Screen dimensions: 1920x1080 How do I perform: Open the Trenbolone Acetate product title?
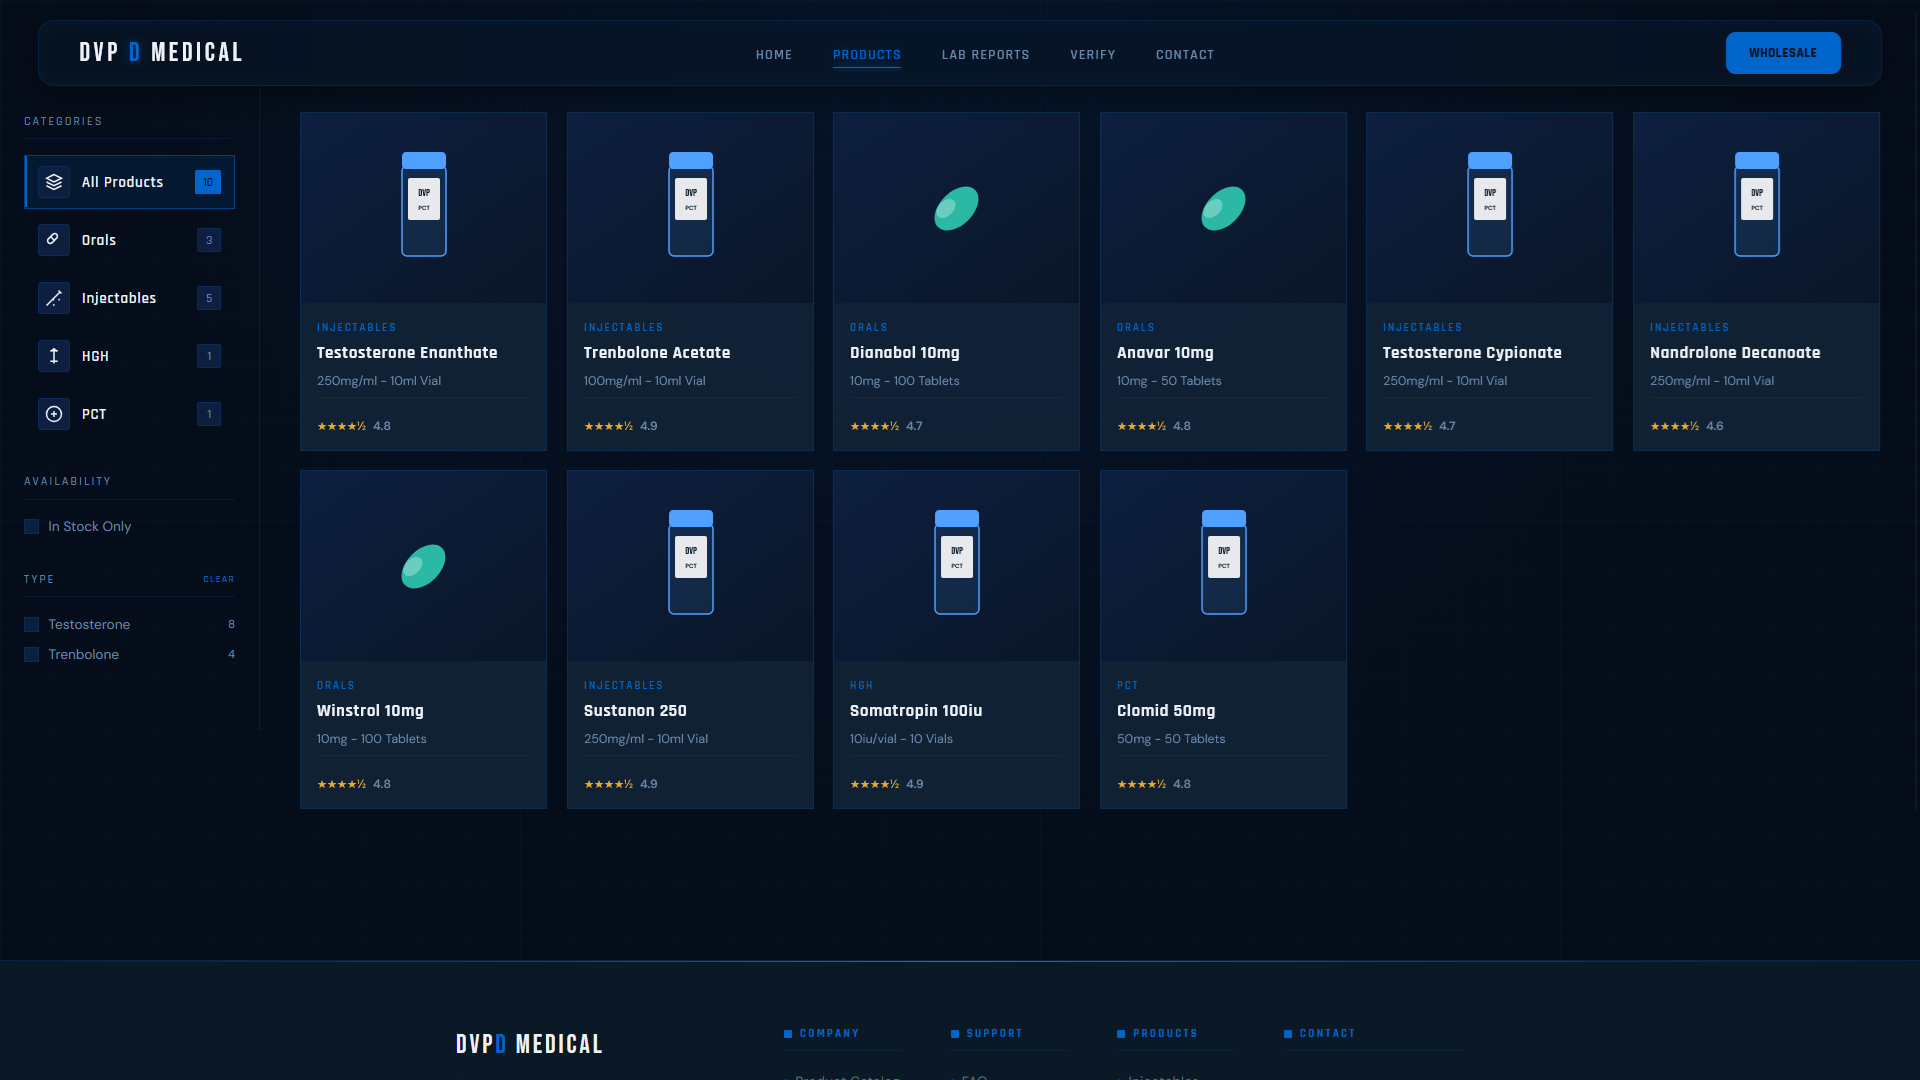pos(657,353)
